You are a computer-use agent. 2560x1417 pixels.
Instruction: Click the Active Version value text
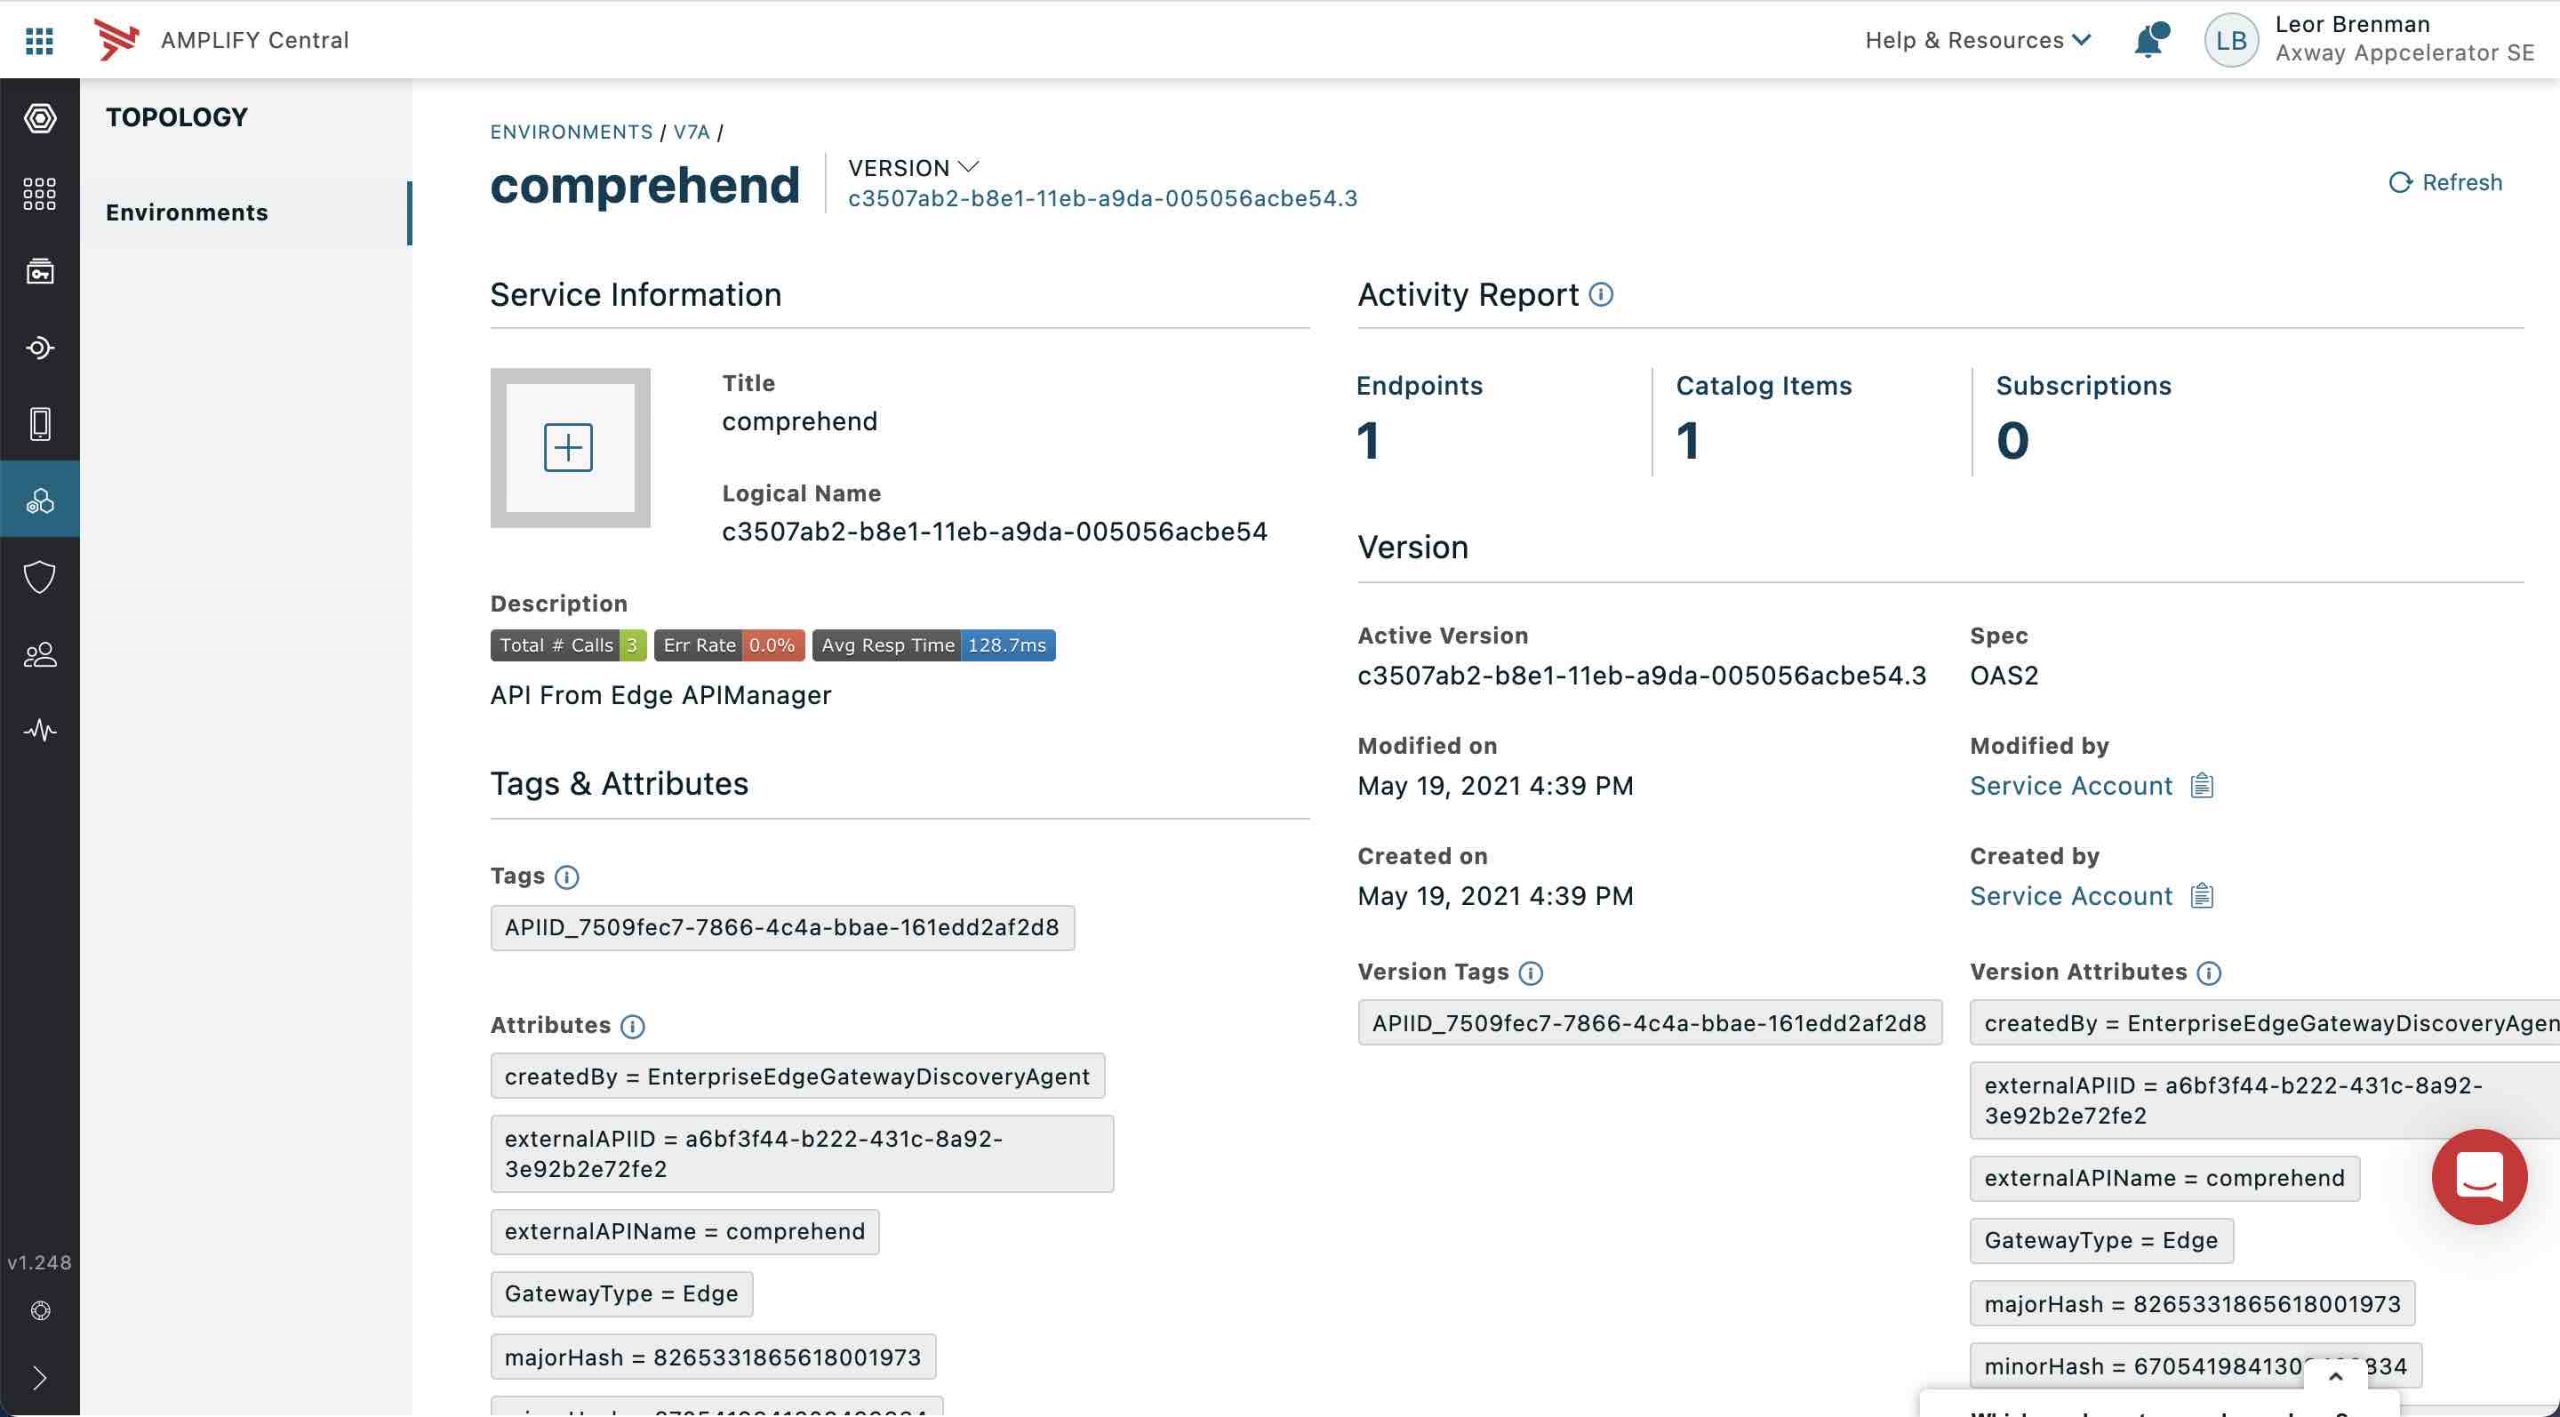pyautogui.click(x=1641, y=676)
